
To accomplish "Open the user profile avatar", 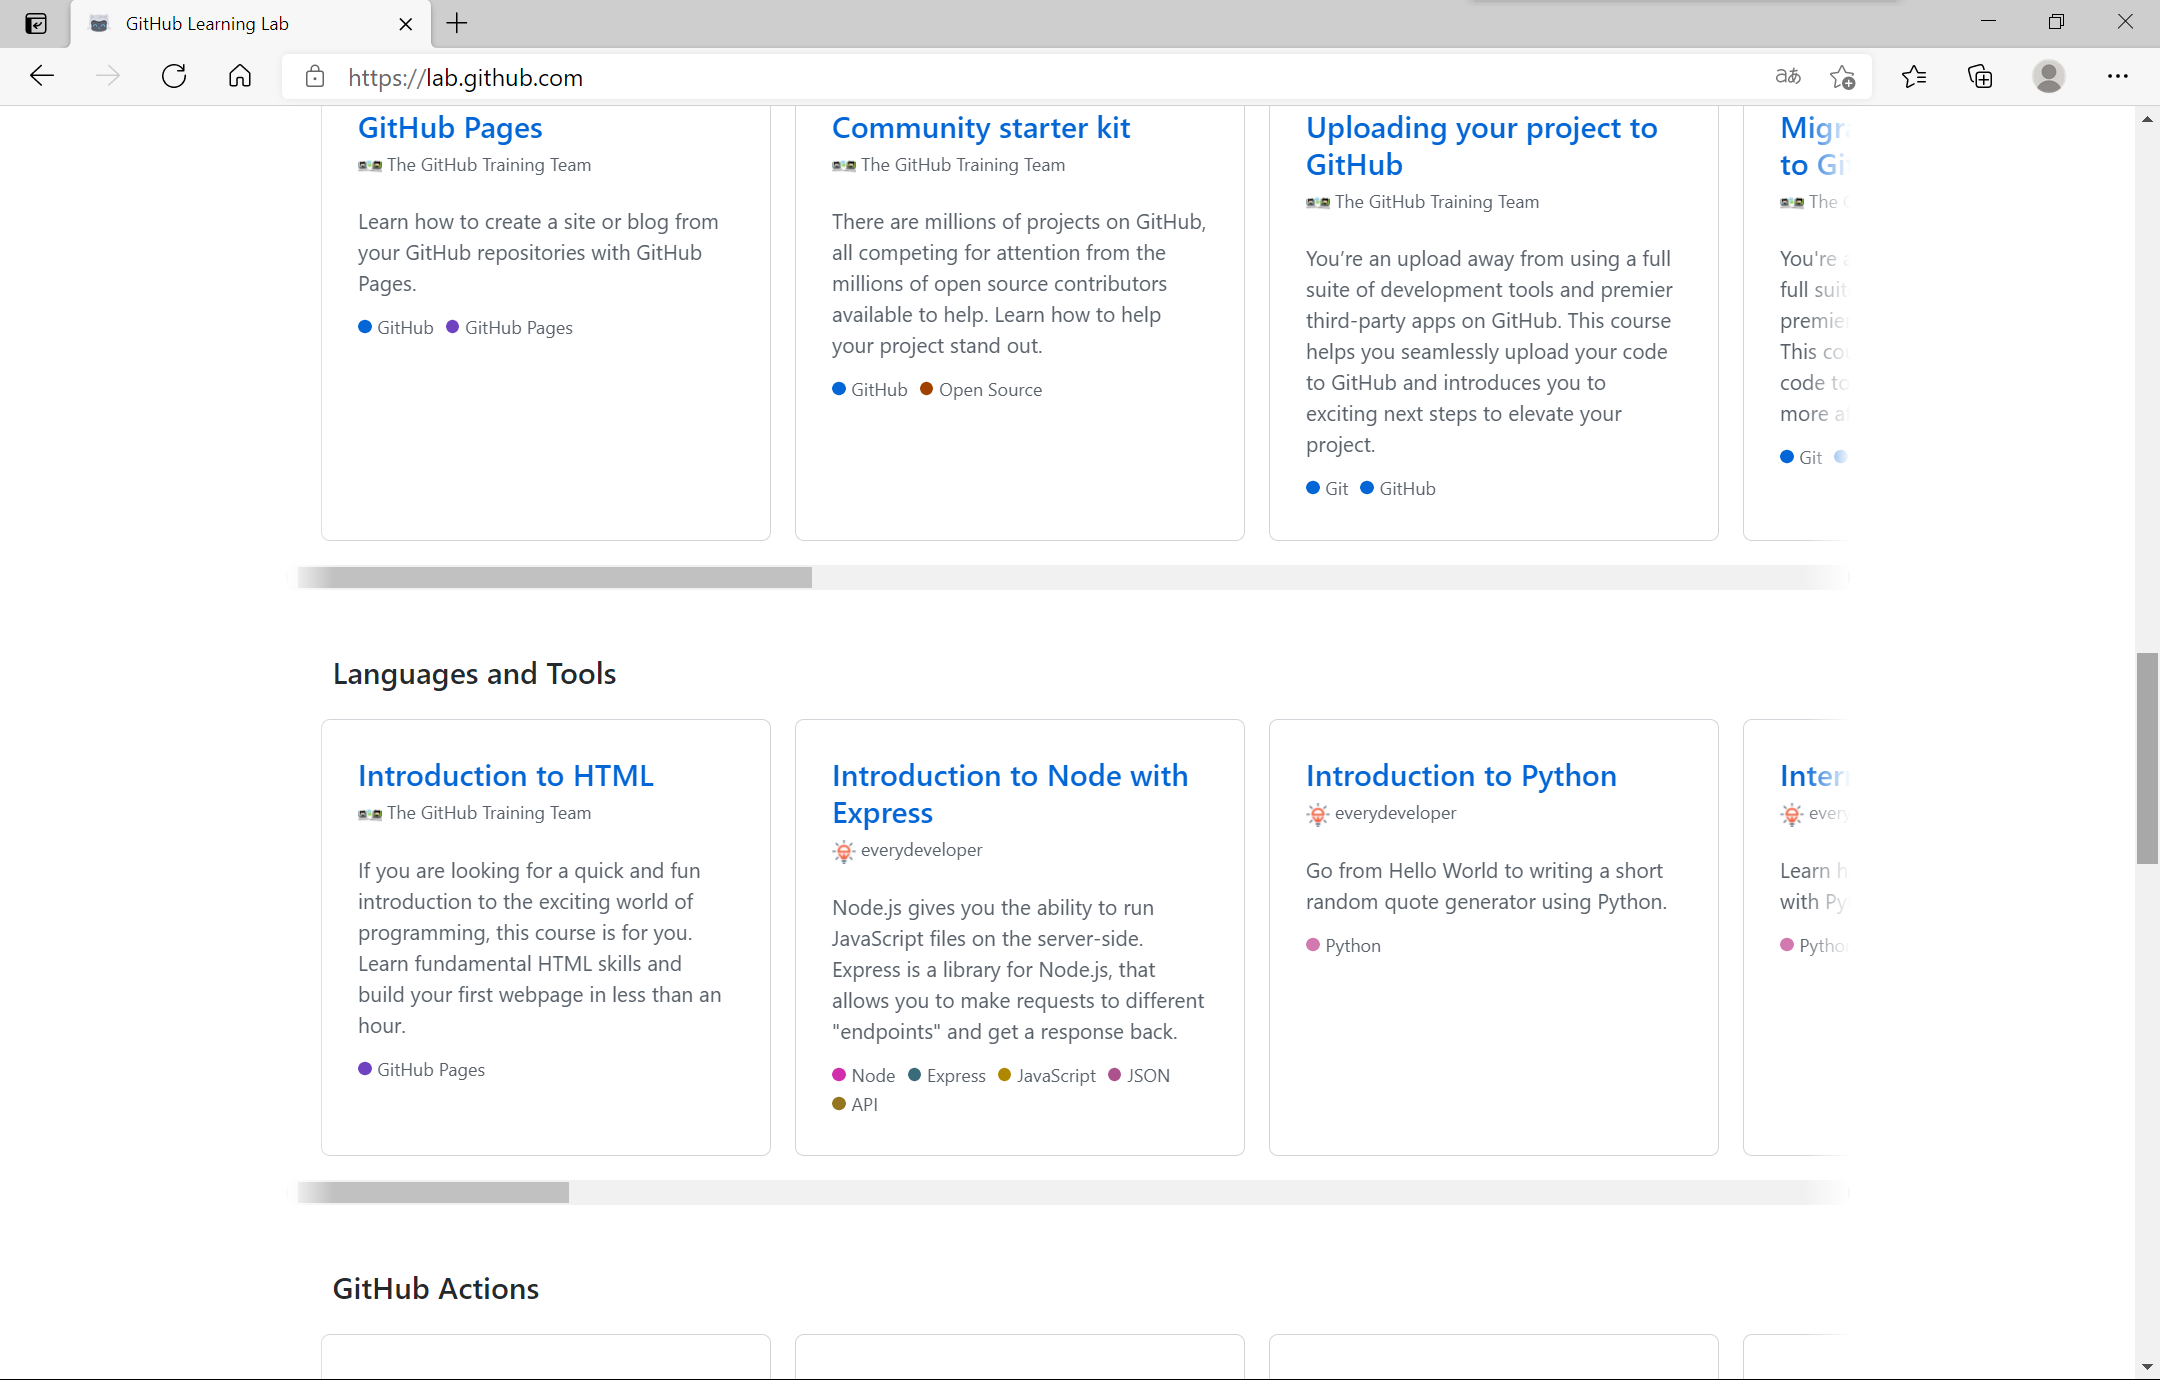I will (2048, 76).
